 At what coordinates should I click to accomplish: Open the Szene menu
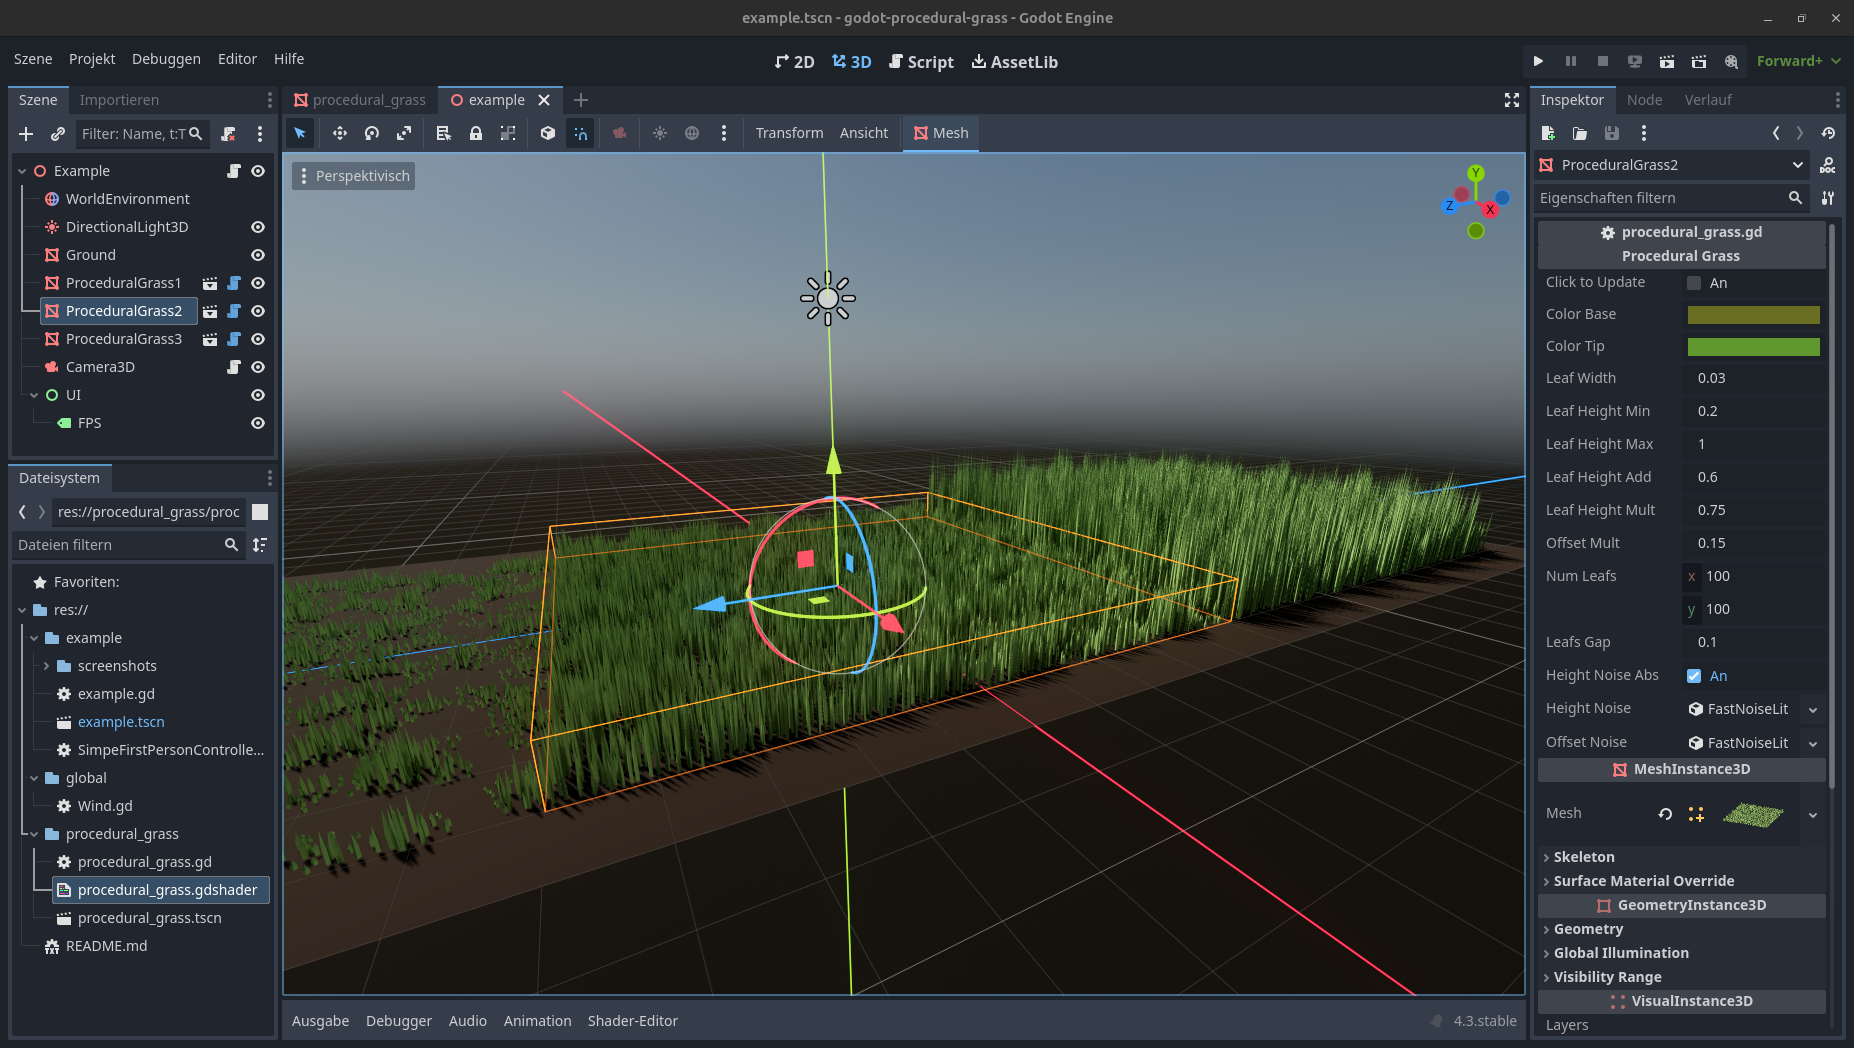point(33,59)
